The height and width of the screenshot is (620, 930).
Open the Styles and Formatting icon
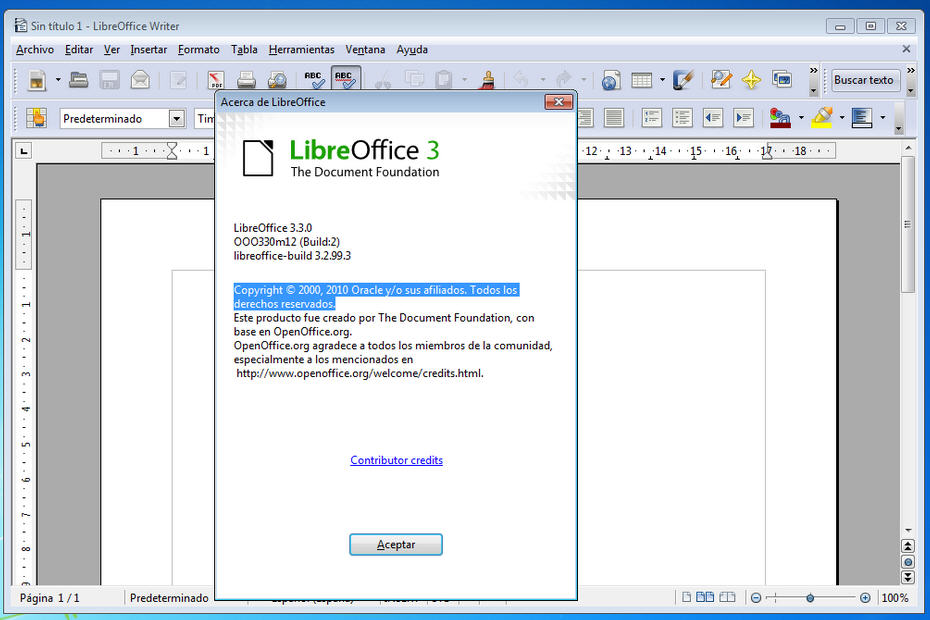point(37,118)
